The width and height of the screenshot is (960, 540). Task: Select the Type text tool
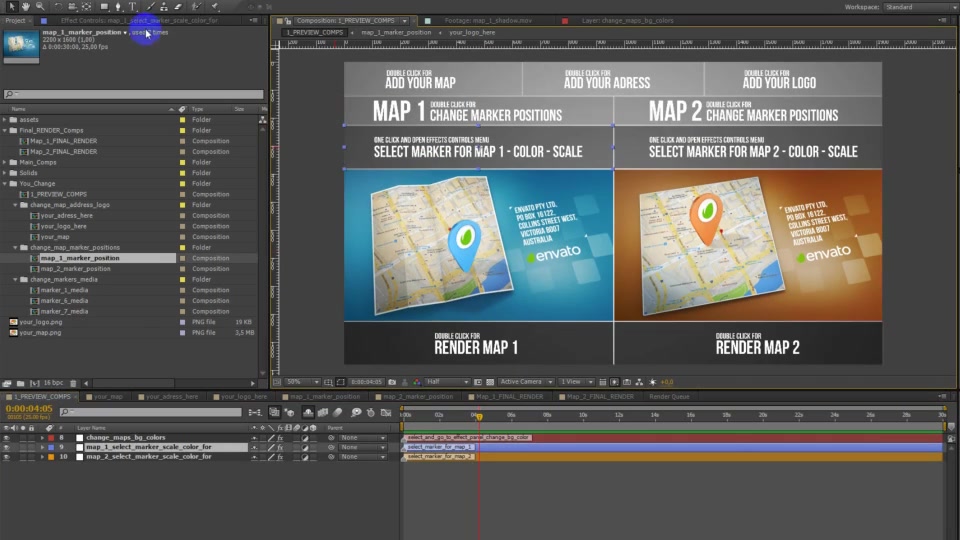tap(132, 6)
